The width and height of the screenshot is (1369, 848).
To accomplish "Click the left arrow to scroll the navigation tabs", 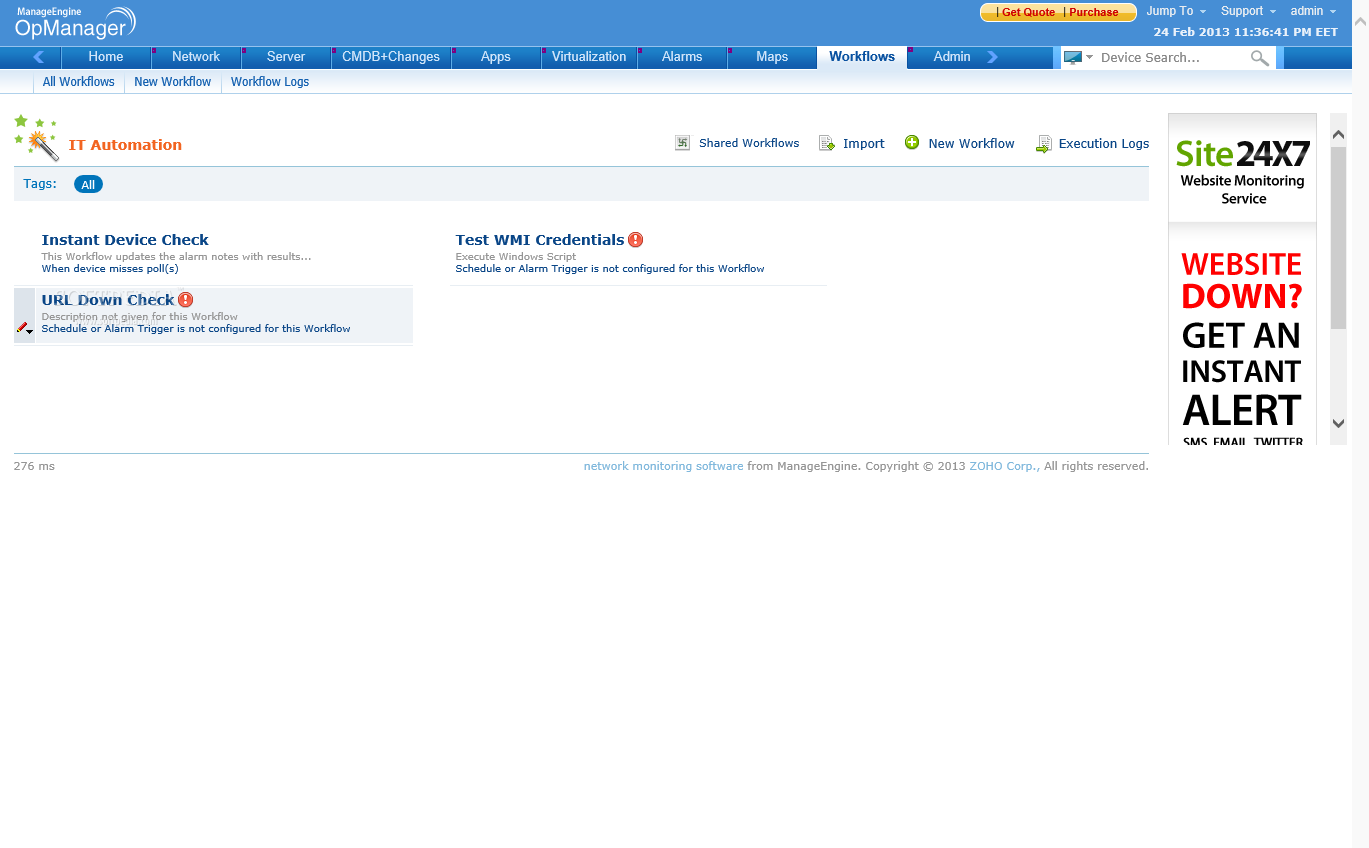I will 39,57.
